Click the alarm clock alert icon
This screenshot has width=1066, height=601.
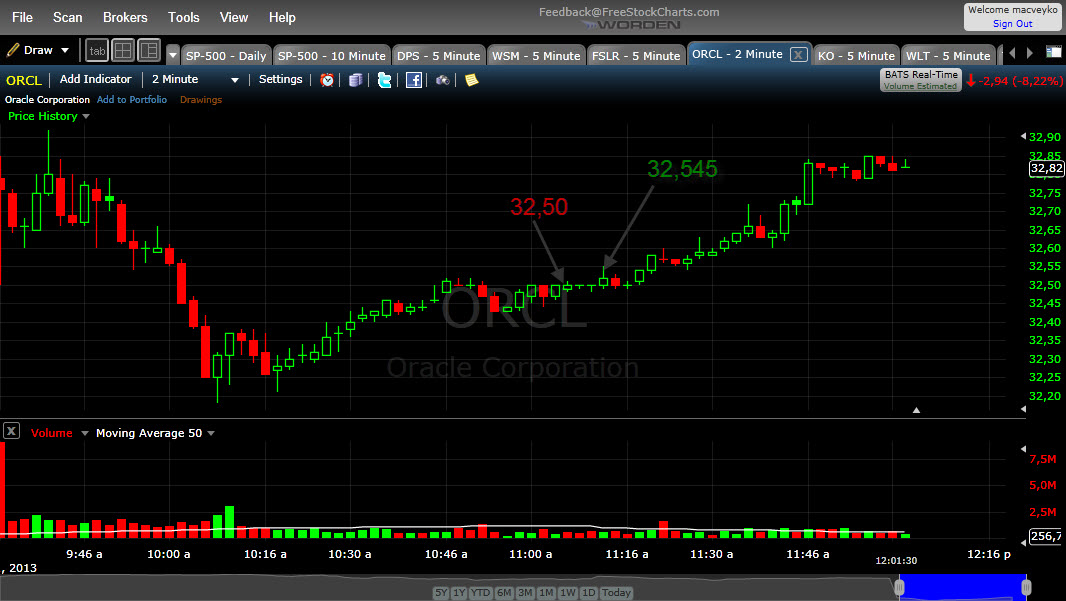click(327, 80)
